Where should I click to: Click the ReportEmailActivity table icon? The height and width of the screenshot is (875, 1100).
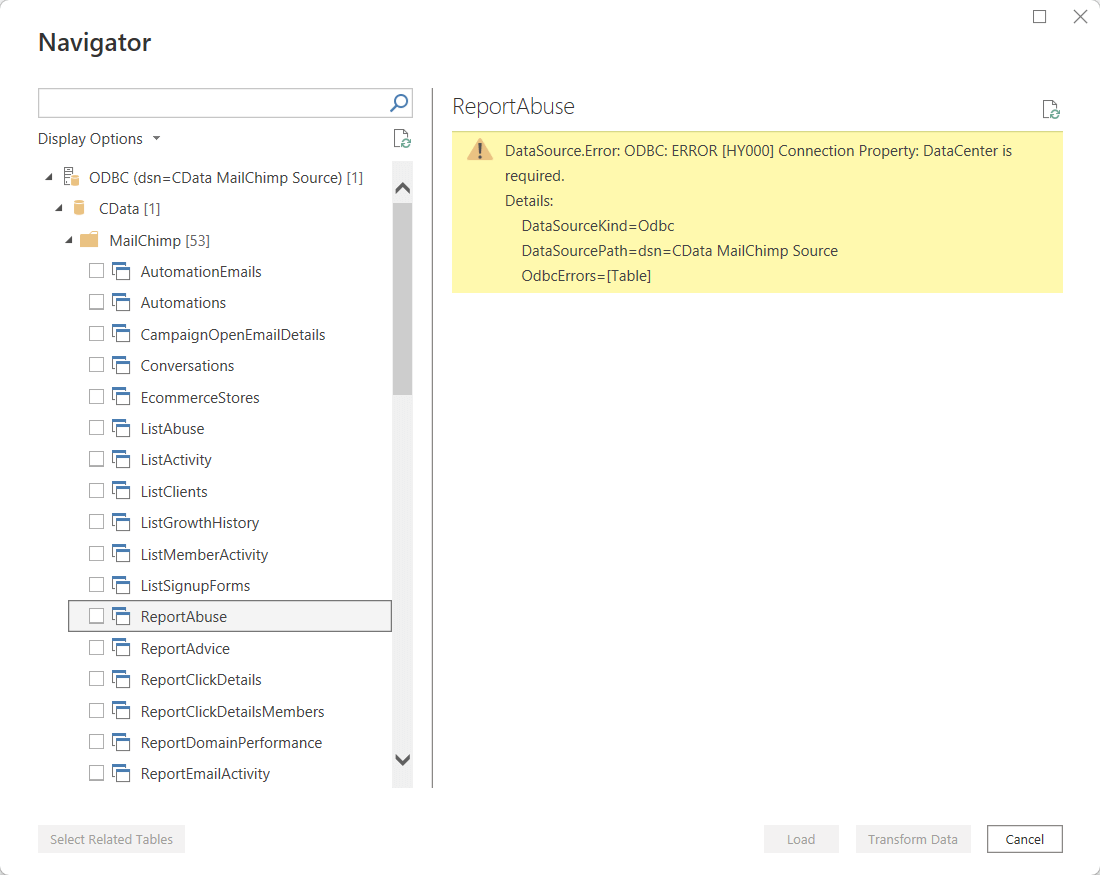point(121,773)
